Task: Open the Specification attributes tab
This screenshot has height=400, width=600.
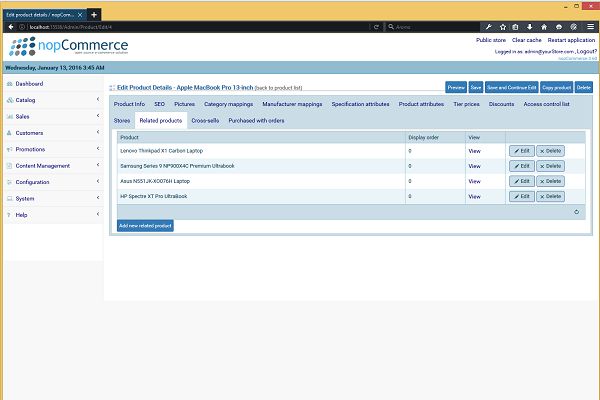Action: click(360, 104)
